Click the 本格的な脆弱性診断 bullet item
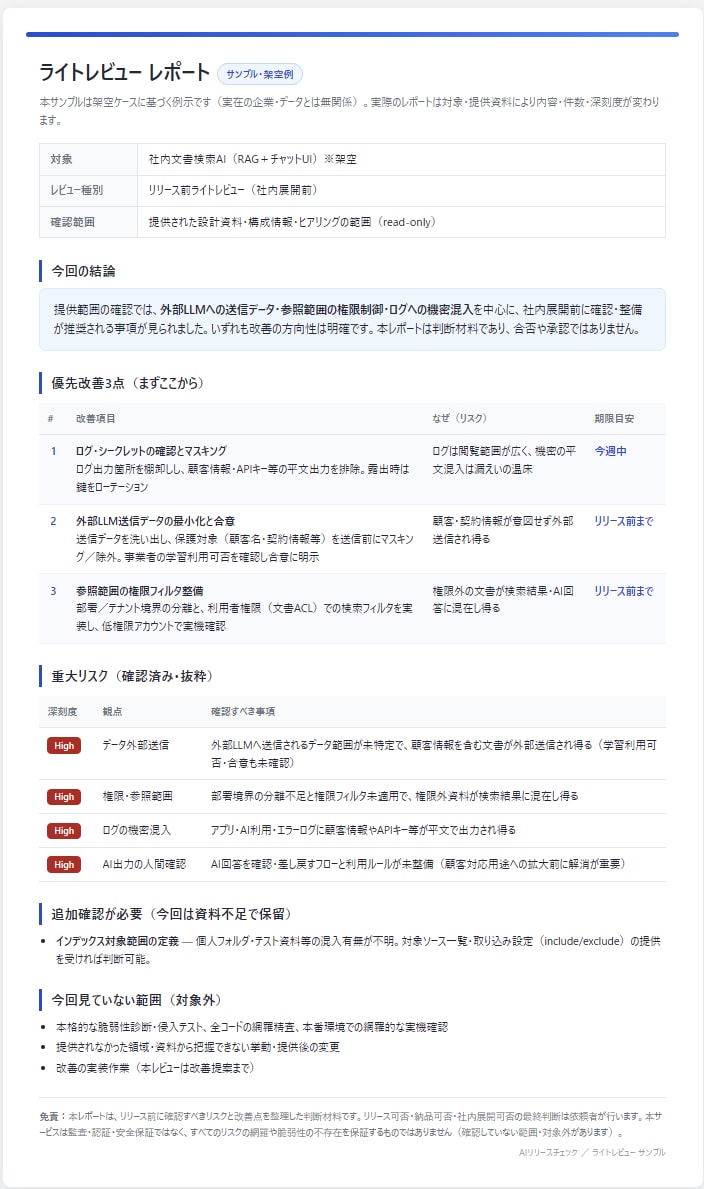This screenshot has height=1189, width=704. (252, 1027)
